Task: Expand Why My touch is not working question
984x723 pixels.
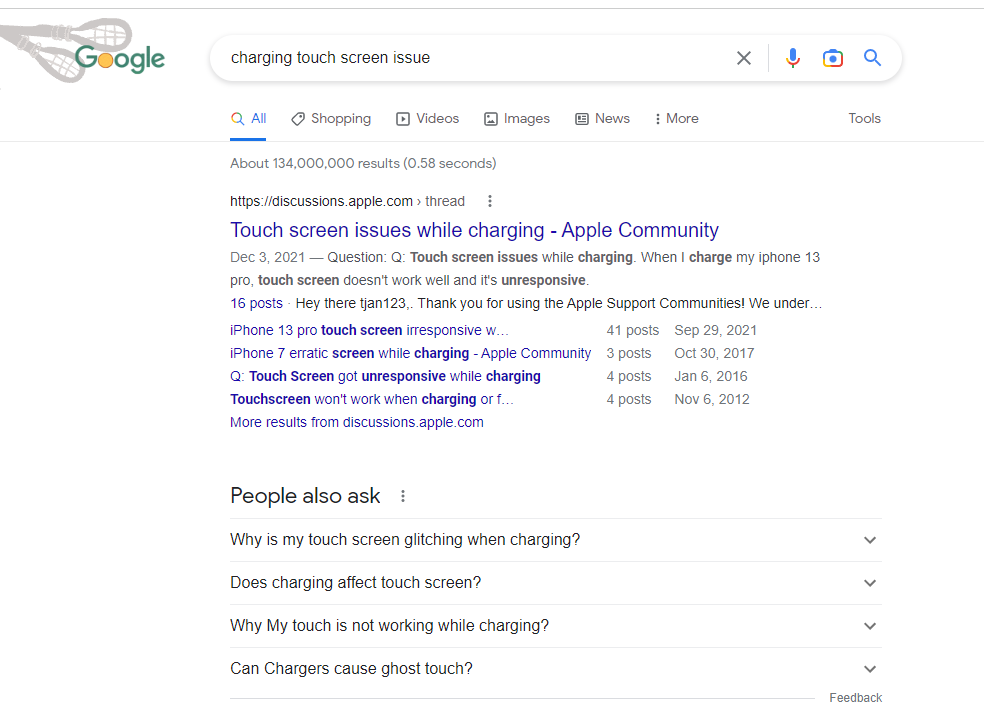Action: click(555, 626)
